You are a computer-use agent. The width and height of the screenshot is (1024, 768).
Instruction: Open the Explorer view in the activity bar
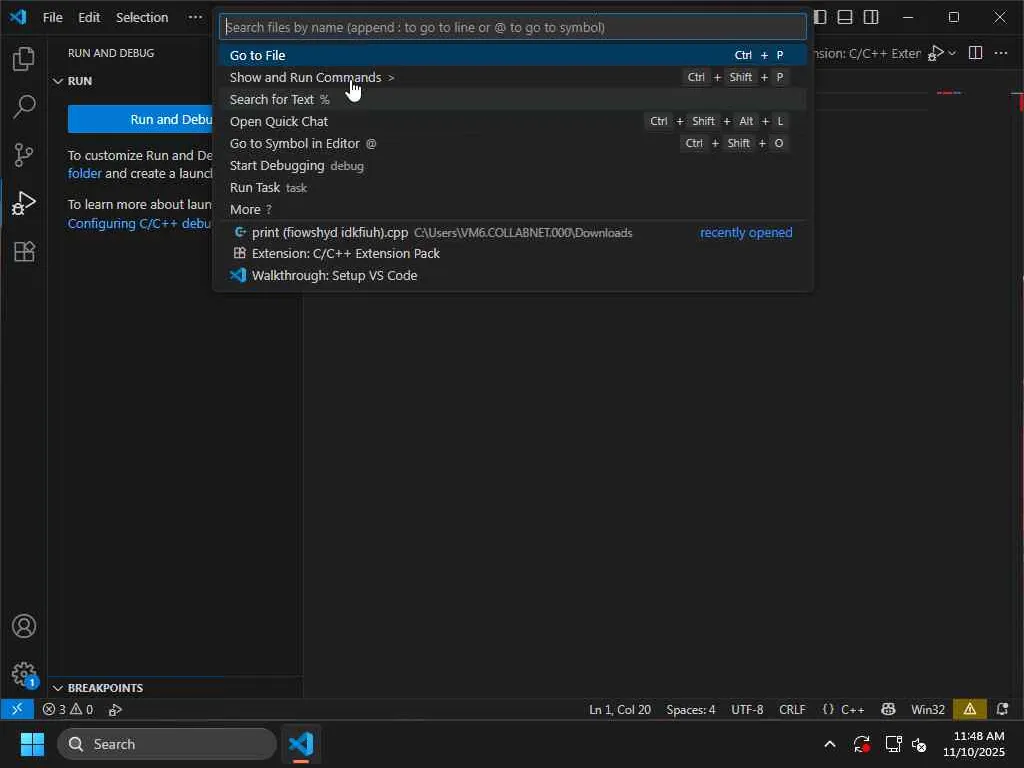(x=24, y=59)
